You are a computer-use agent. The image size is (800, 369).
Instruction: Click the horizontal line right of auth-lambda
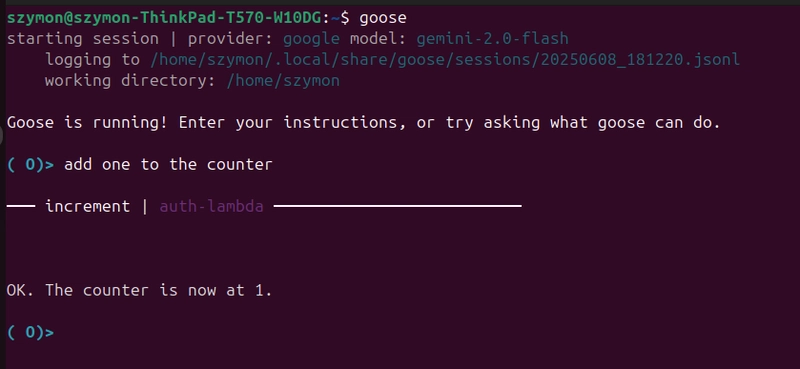pos(397,206)
